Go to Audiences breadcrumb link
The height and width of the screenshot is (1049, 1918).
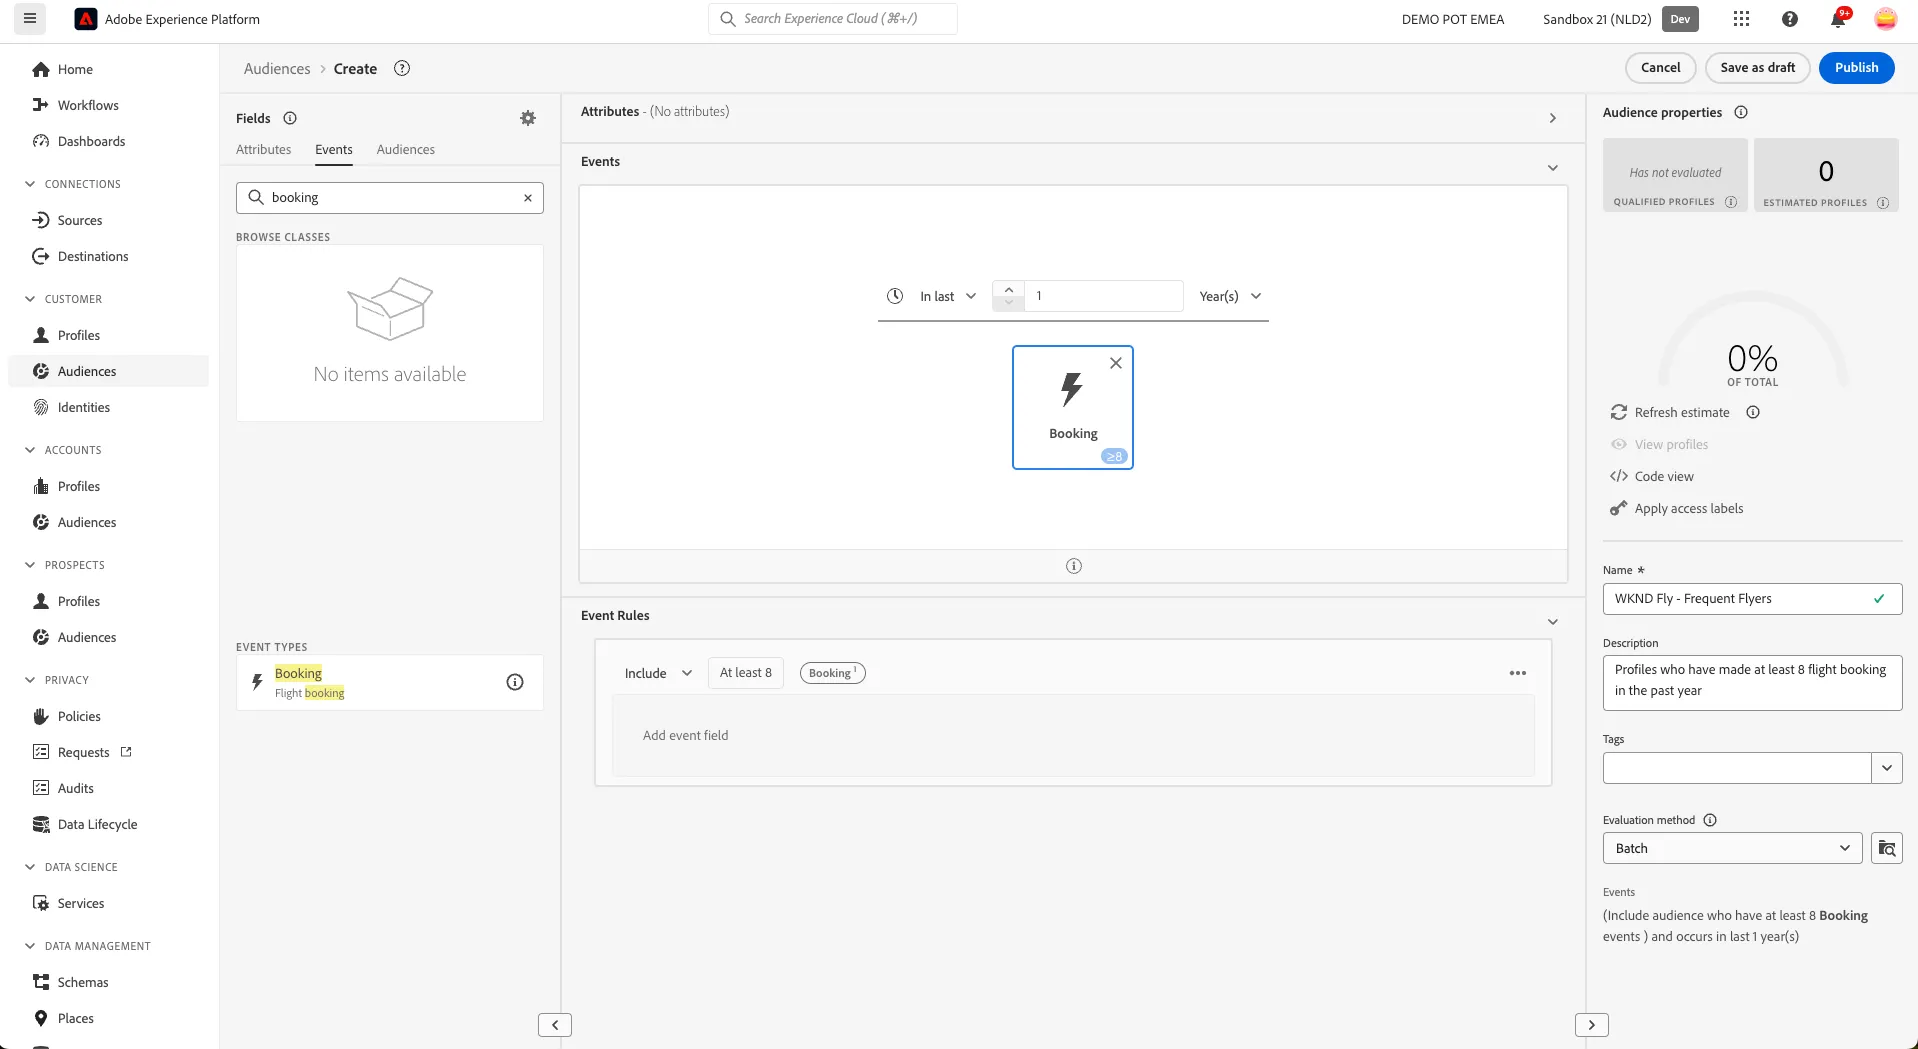click(x=277, y=68)
